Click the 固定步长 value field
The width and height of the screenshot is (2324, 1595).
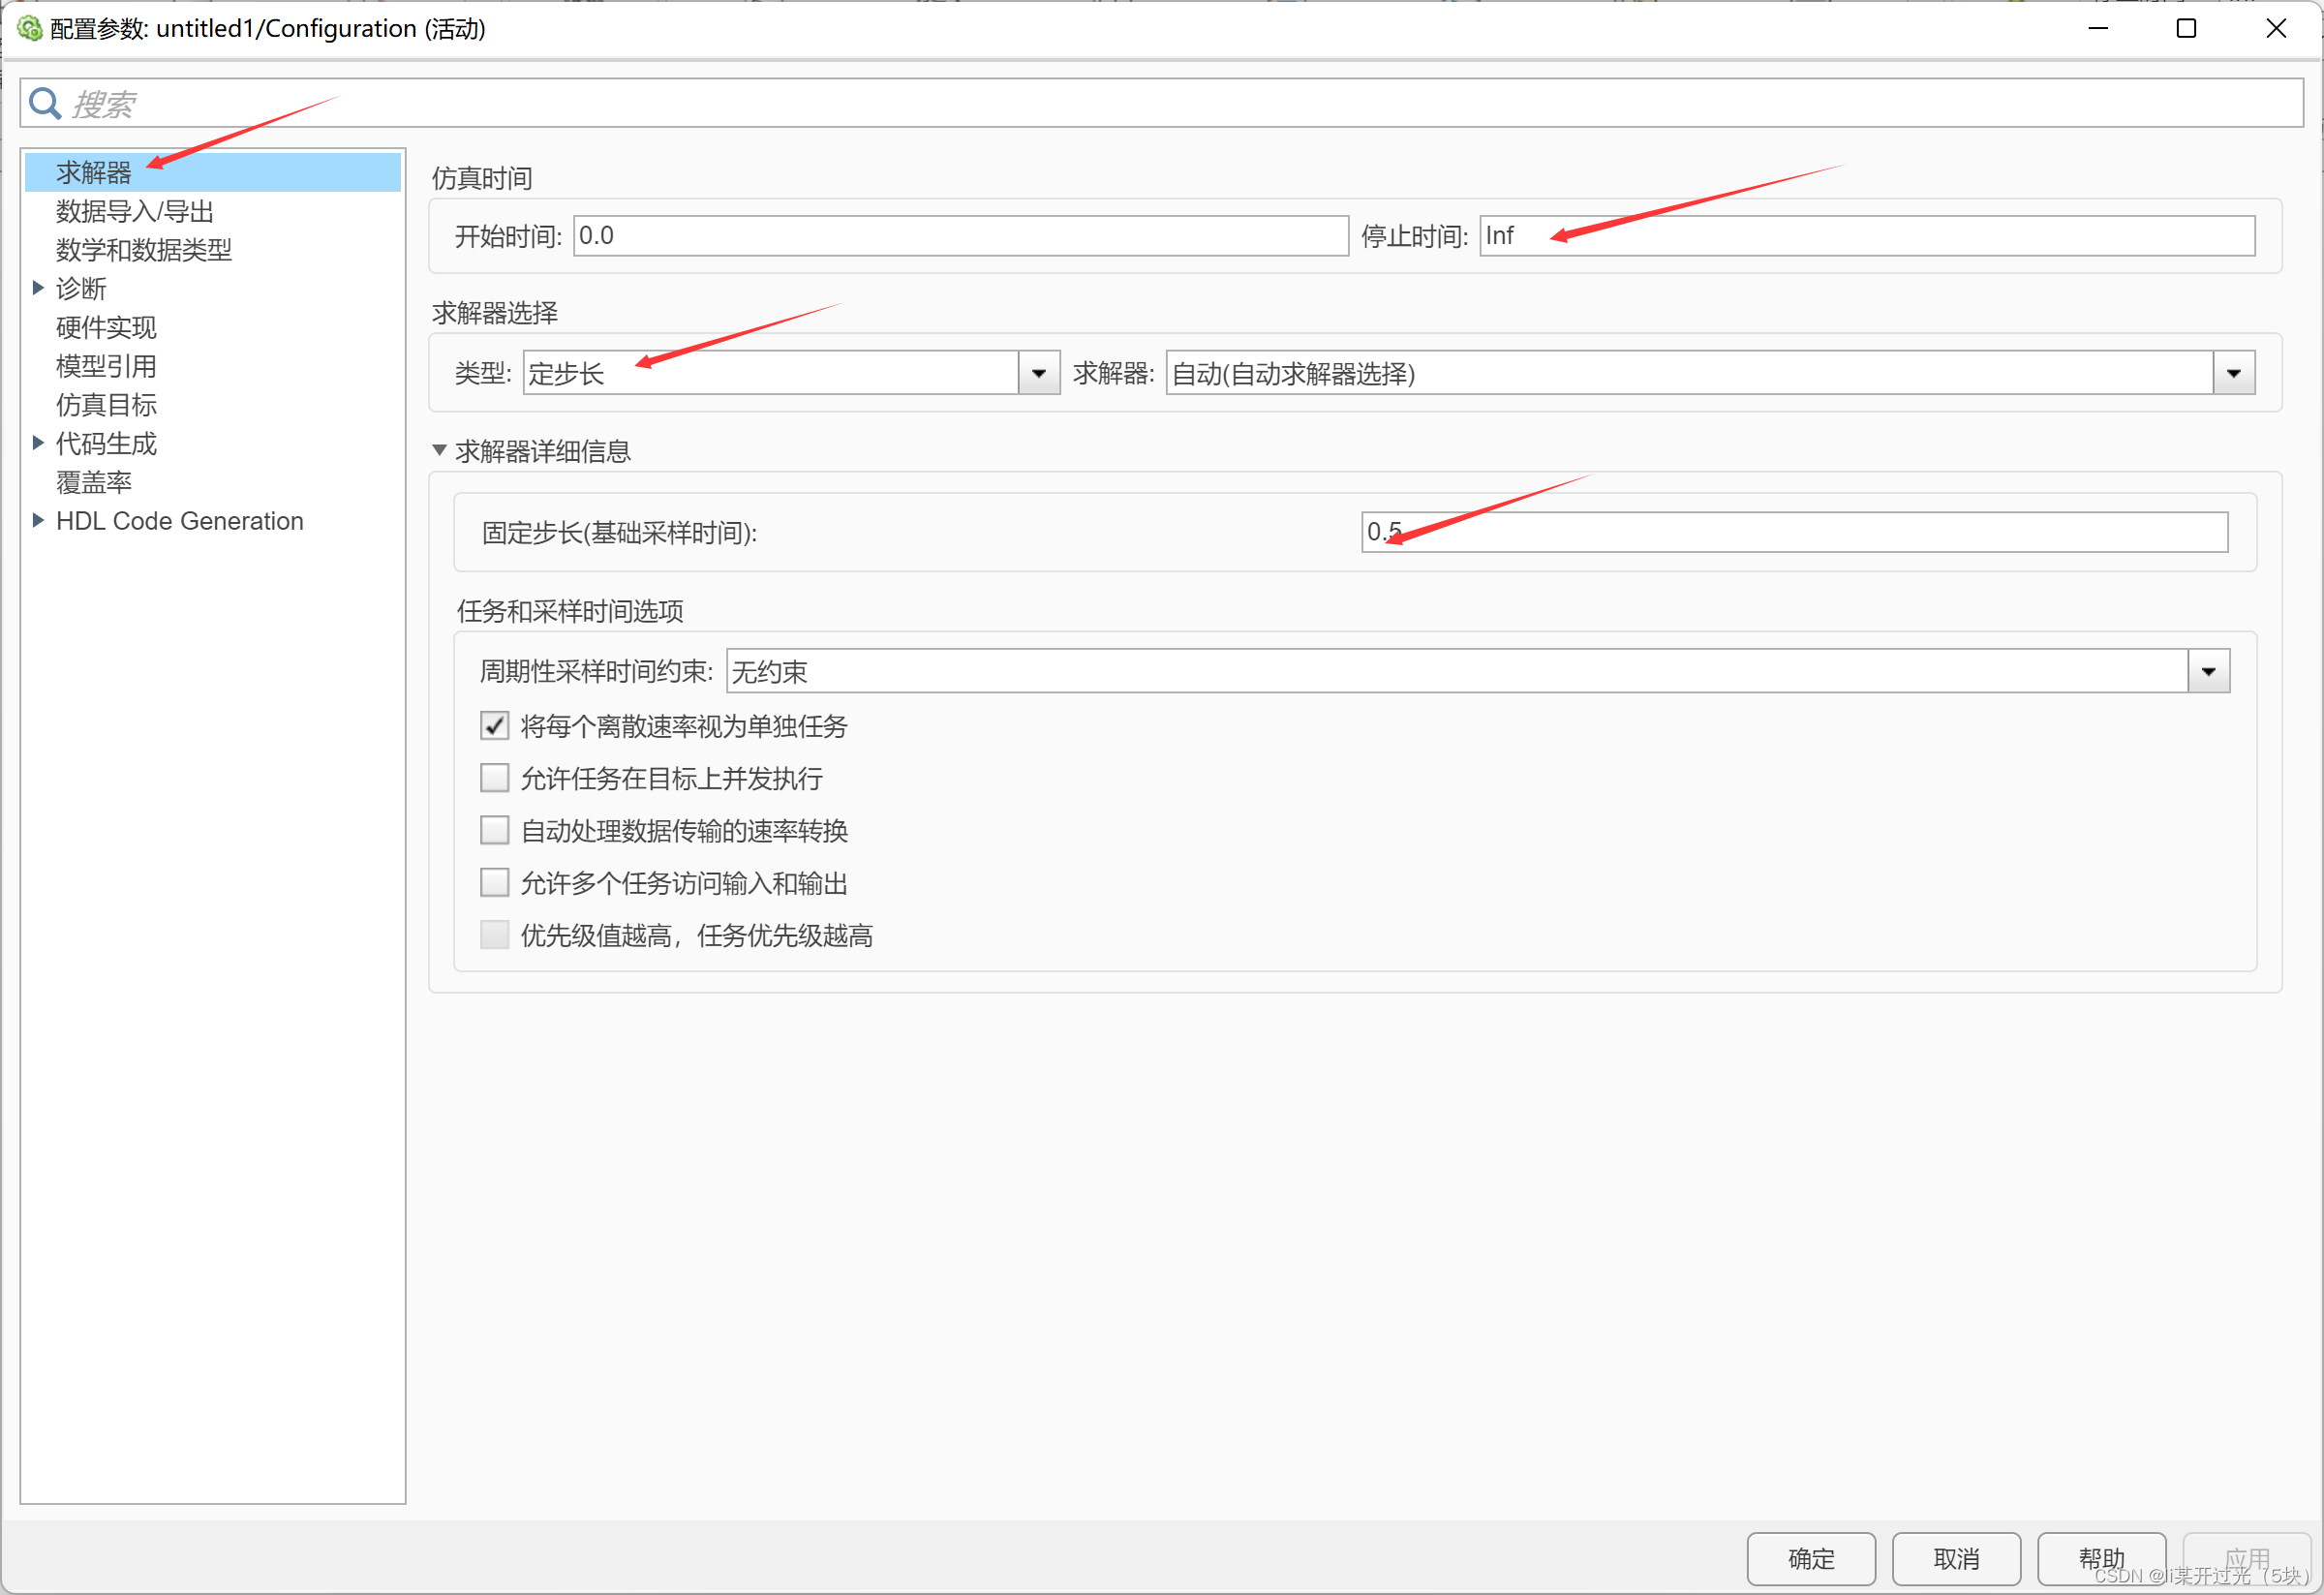click(x=1794, y=532)
